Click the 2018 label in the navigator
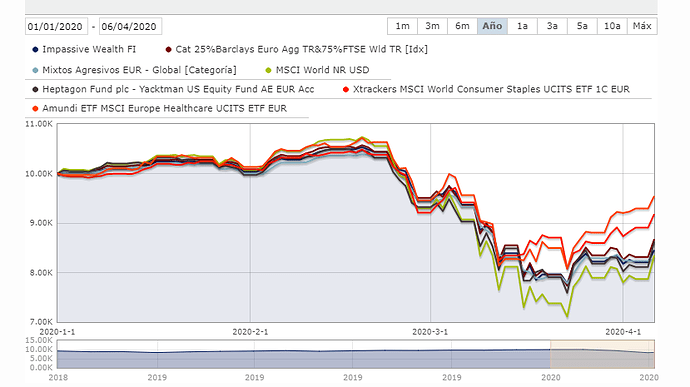 pyautogui.click(x=58, y=377)
